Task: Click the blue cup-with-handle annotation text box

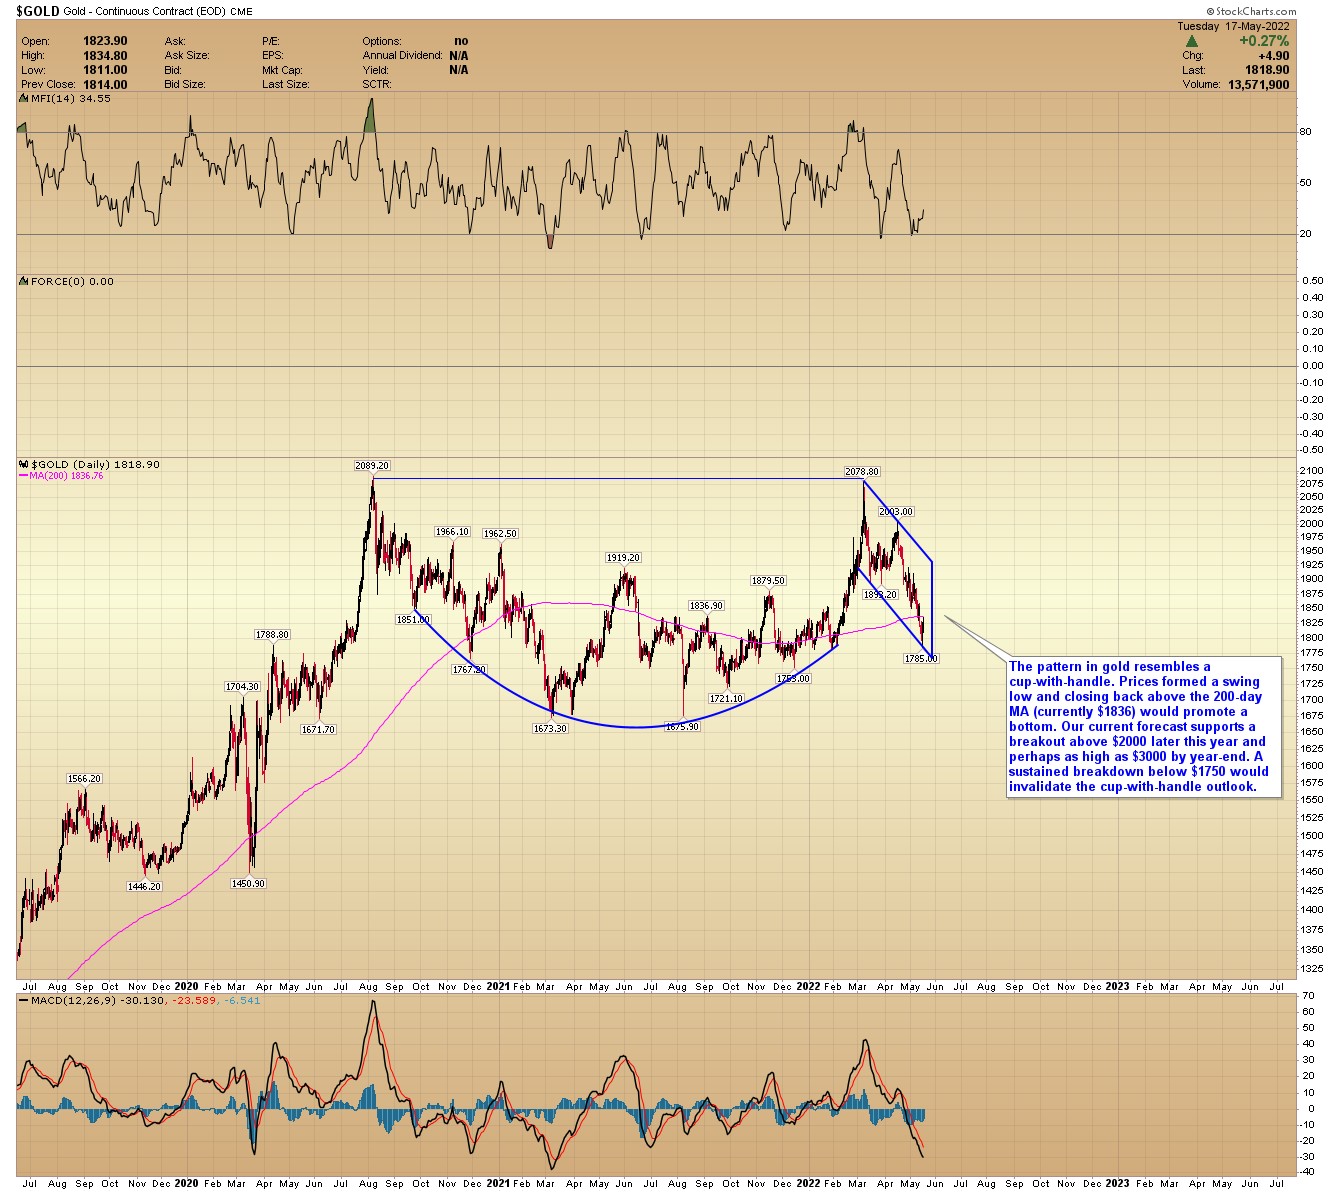Action: (1144, 727)
